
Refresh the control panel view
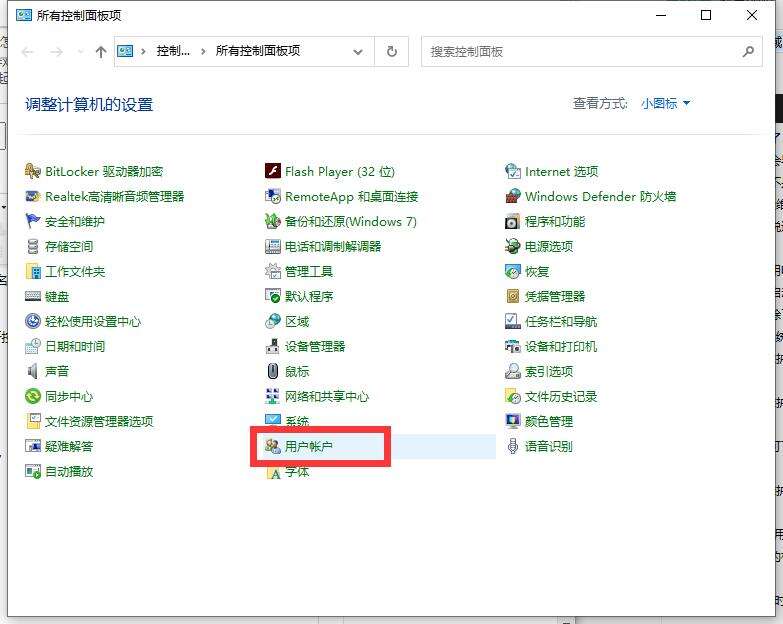(392, 51)
